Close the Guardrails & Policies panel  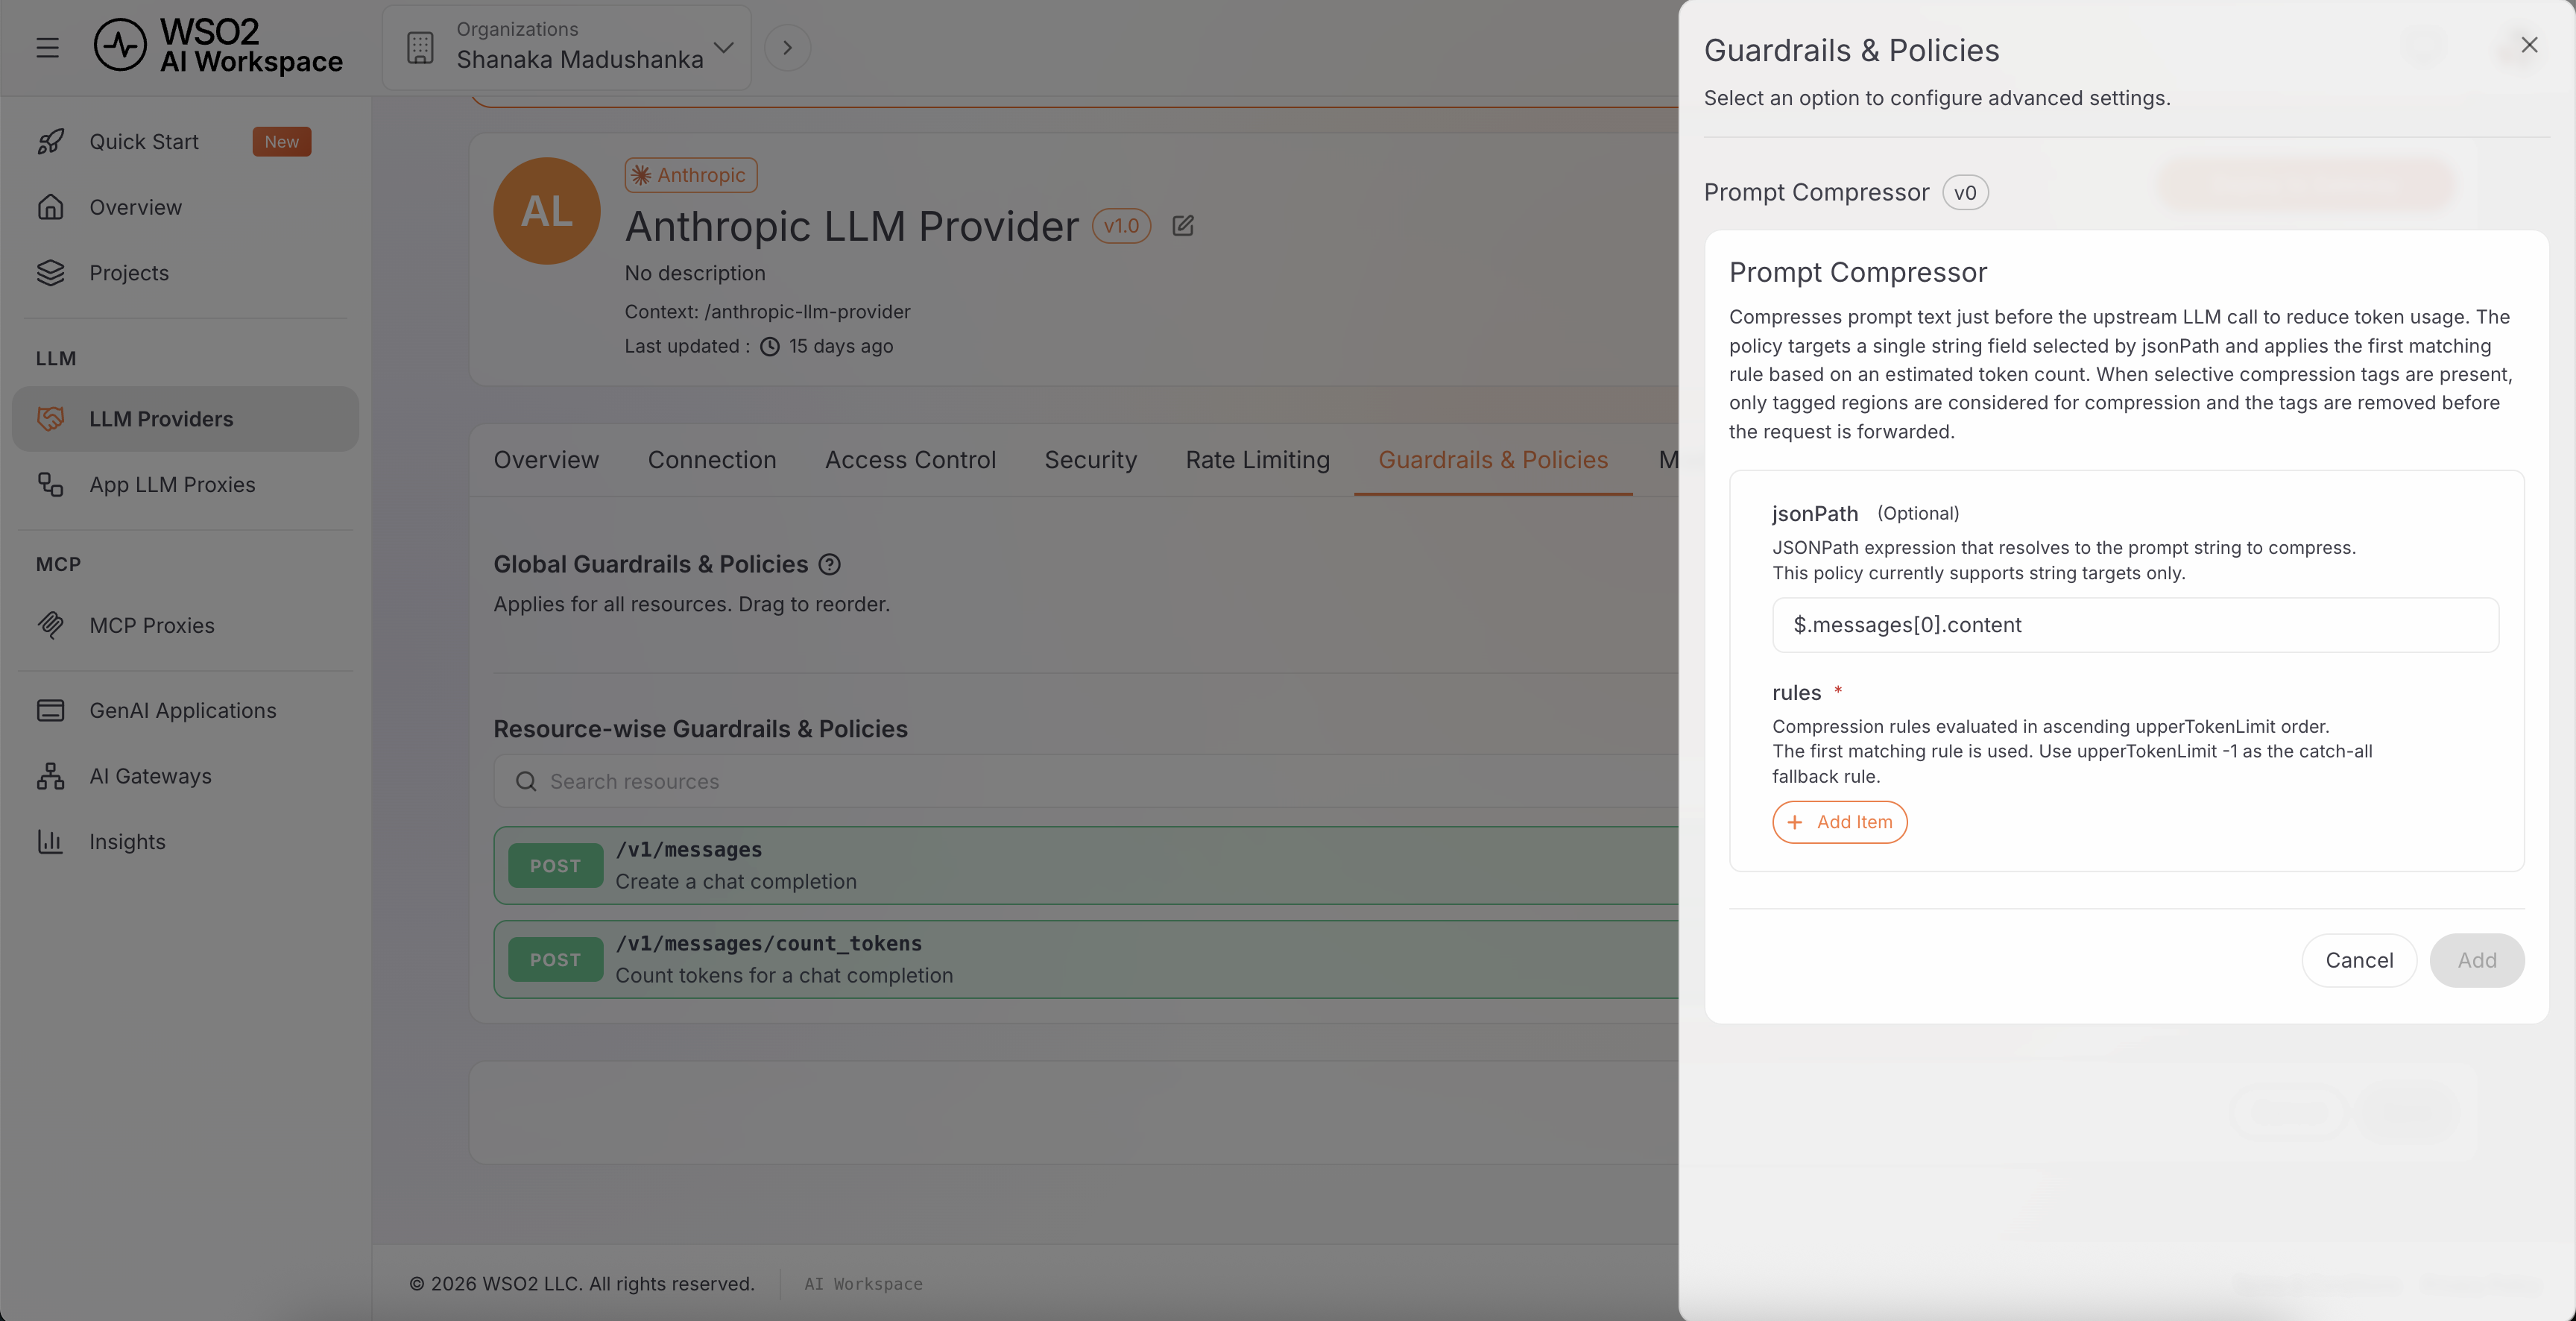coord(2529,45)
